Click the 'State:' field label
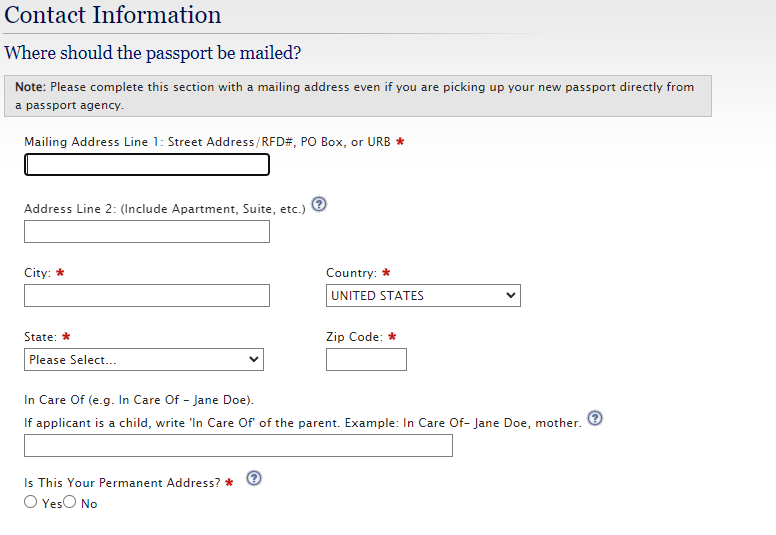The width and height of the screenshot is (776, 535). point(40,337)
